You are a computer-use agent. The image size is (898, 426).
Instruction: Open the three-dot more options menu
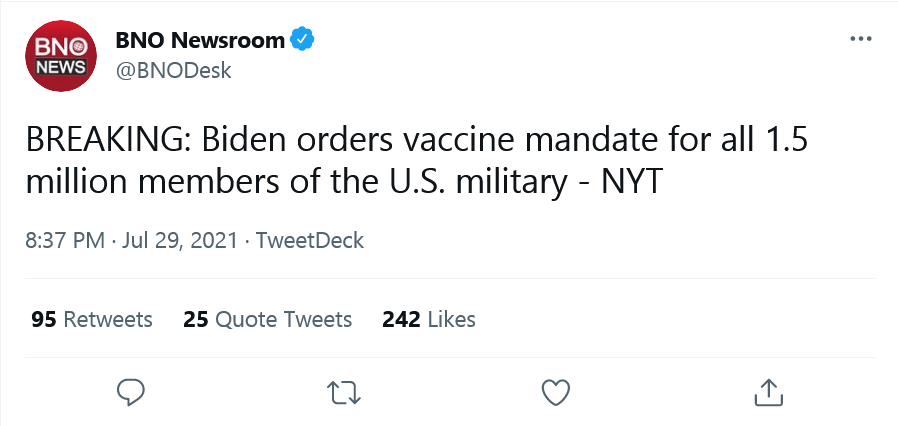pyautogui.click(x=861, y=39)
